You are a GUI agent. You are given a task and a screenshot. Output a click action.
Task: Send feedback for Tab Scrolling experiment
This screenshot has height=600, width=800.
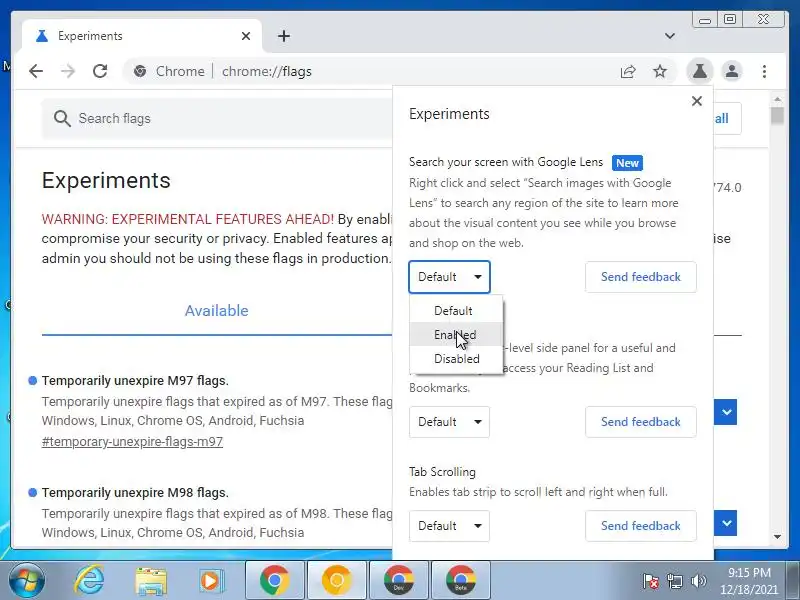640,526
